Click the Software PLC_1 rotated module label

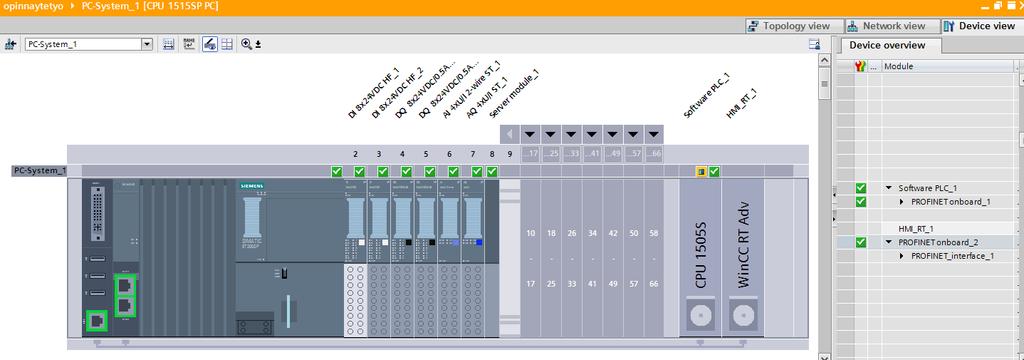coord(708,95)
